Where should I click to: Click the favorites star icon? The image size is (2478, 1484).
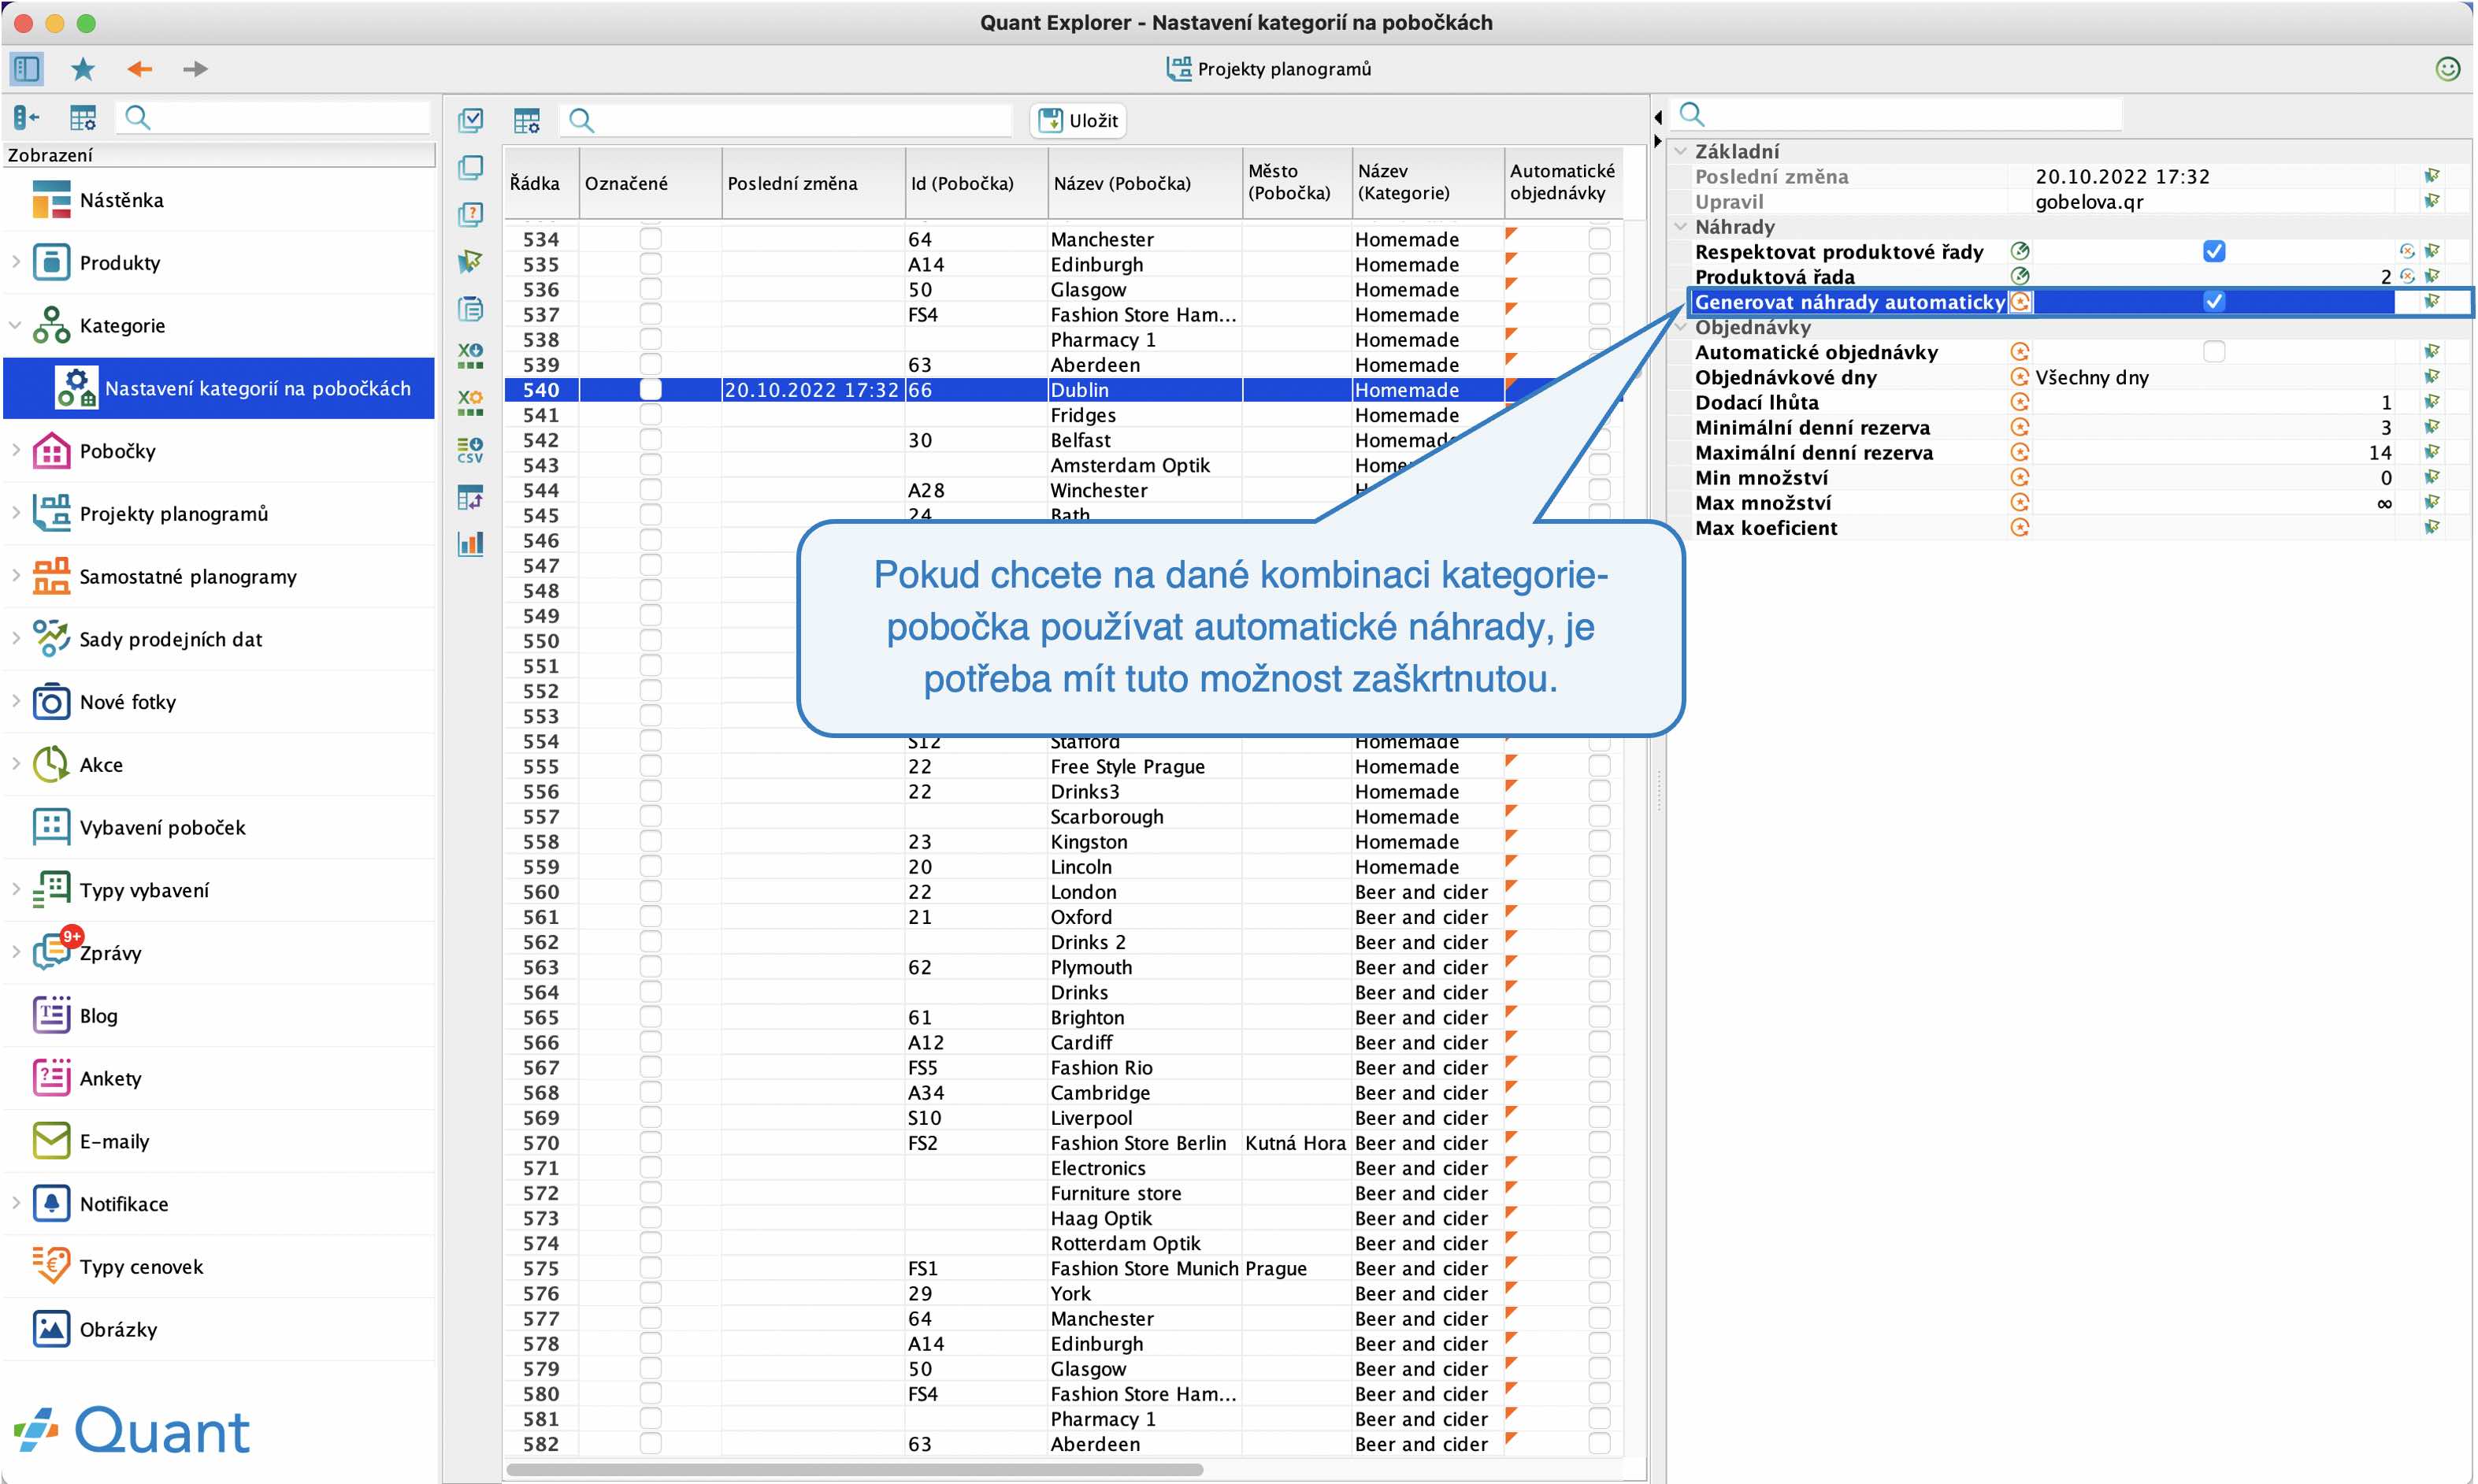(83, 69)
